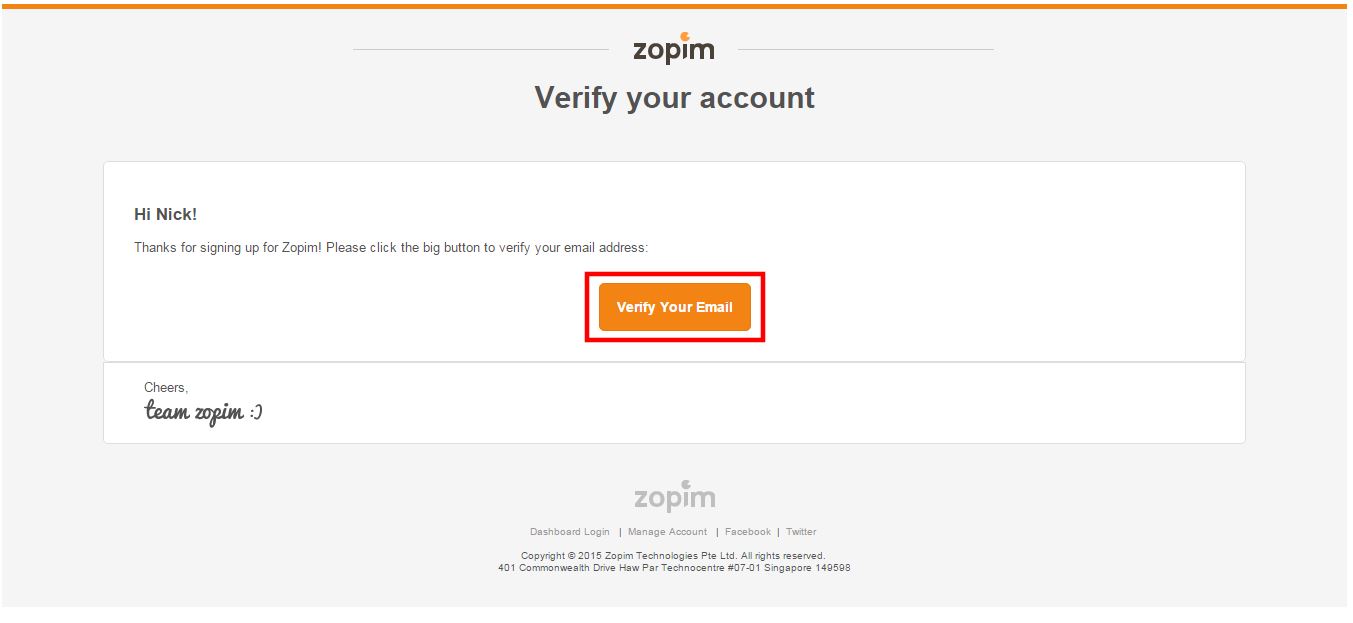Click the handwritten team zopim signature

[203, 412]
